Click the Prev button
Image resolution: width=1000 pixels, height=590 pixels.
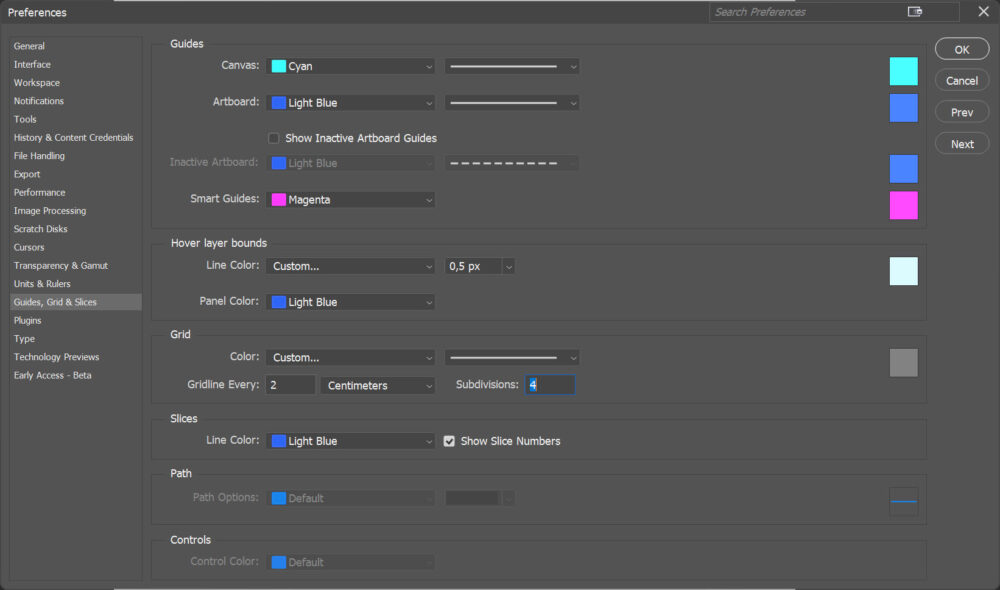tap(961, 112)
